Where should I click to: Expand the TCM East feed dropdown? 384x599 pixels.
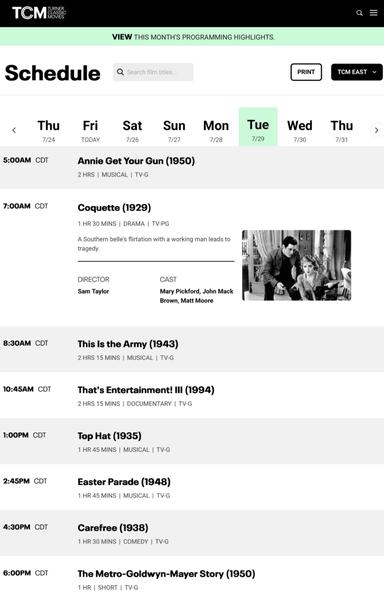357,72
